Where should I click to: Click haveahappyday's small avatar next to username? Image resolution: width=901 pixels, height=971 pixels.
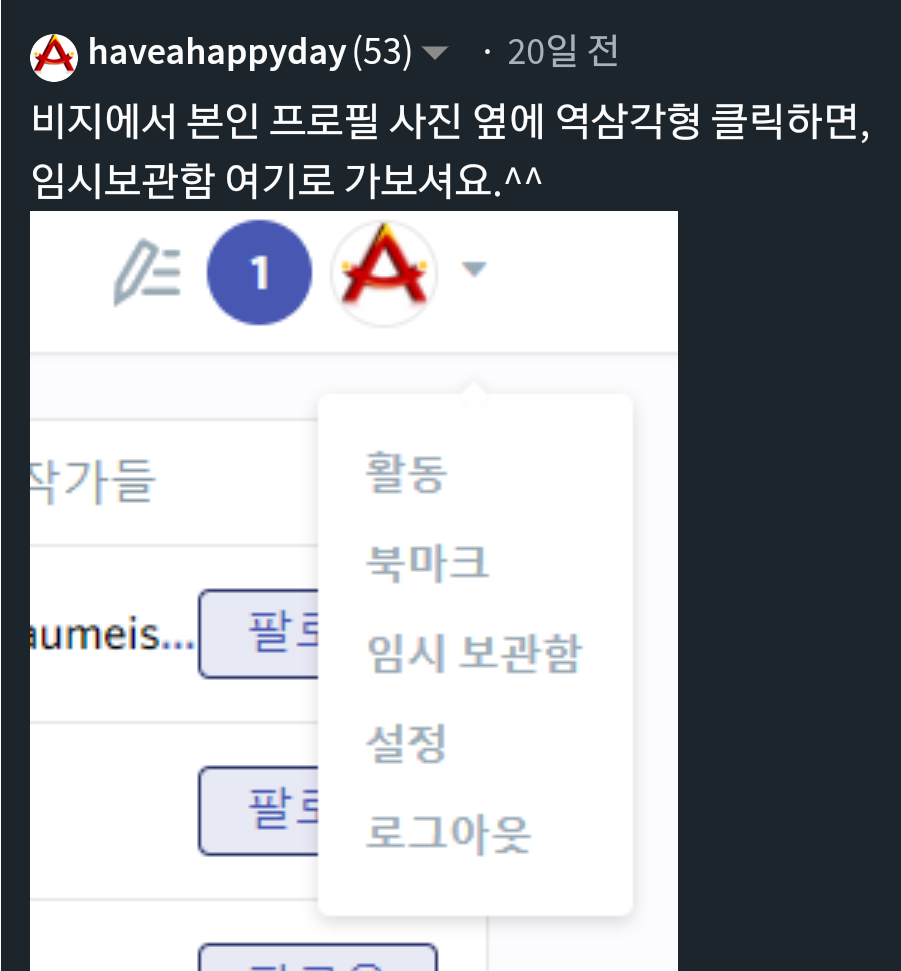coord(54,58)
